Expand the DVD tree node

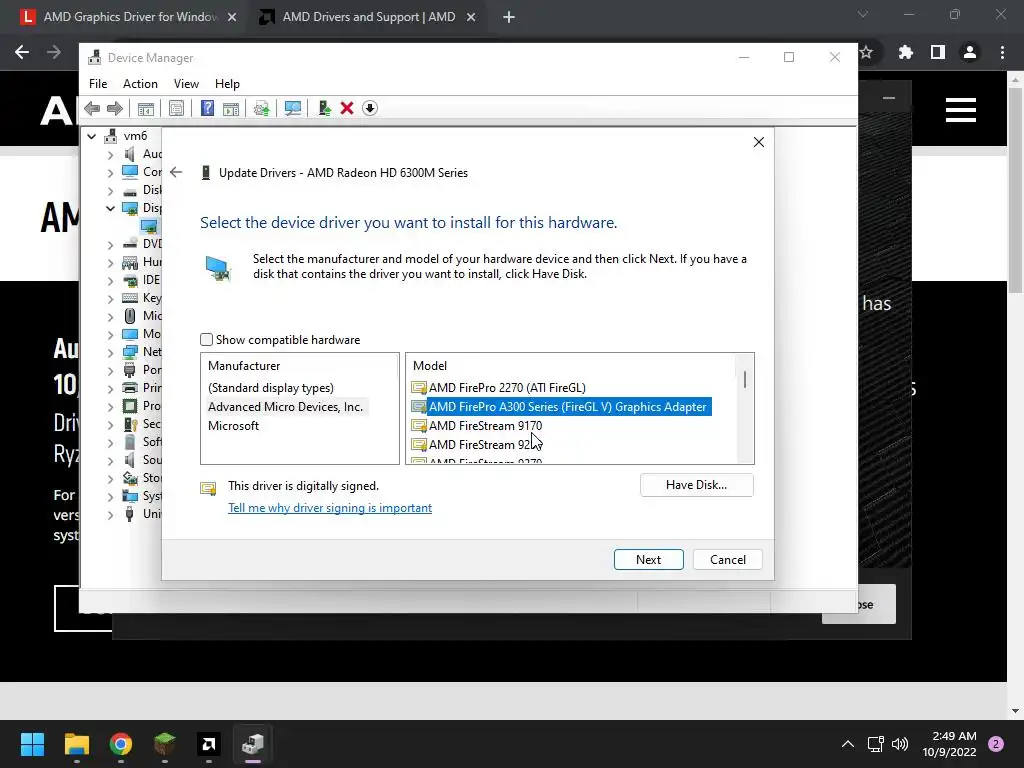point(110,244)
